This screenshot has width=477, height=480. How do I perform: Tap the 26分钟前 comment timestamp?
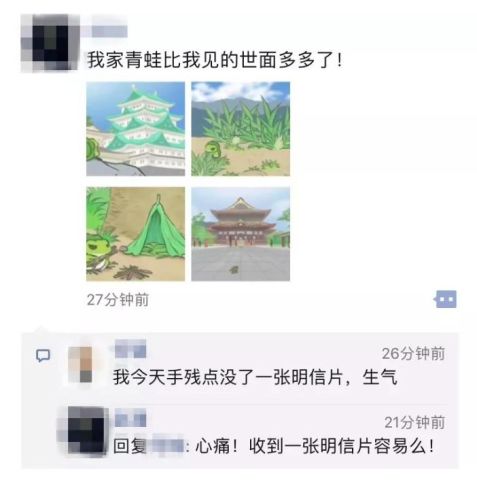coord(413,353)
